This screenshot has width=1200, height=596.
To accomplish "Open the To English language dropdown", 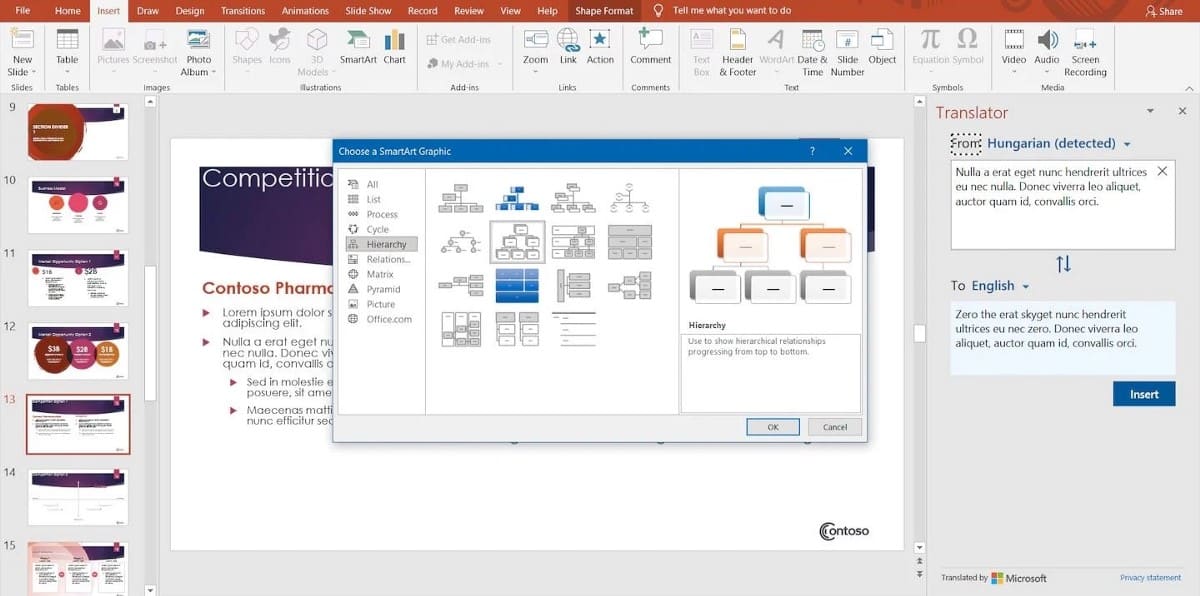I will pyautogui.click(x=993, y=285).
